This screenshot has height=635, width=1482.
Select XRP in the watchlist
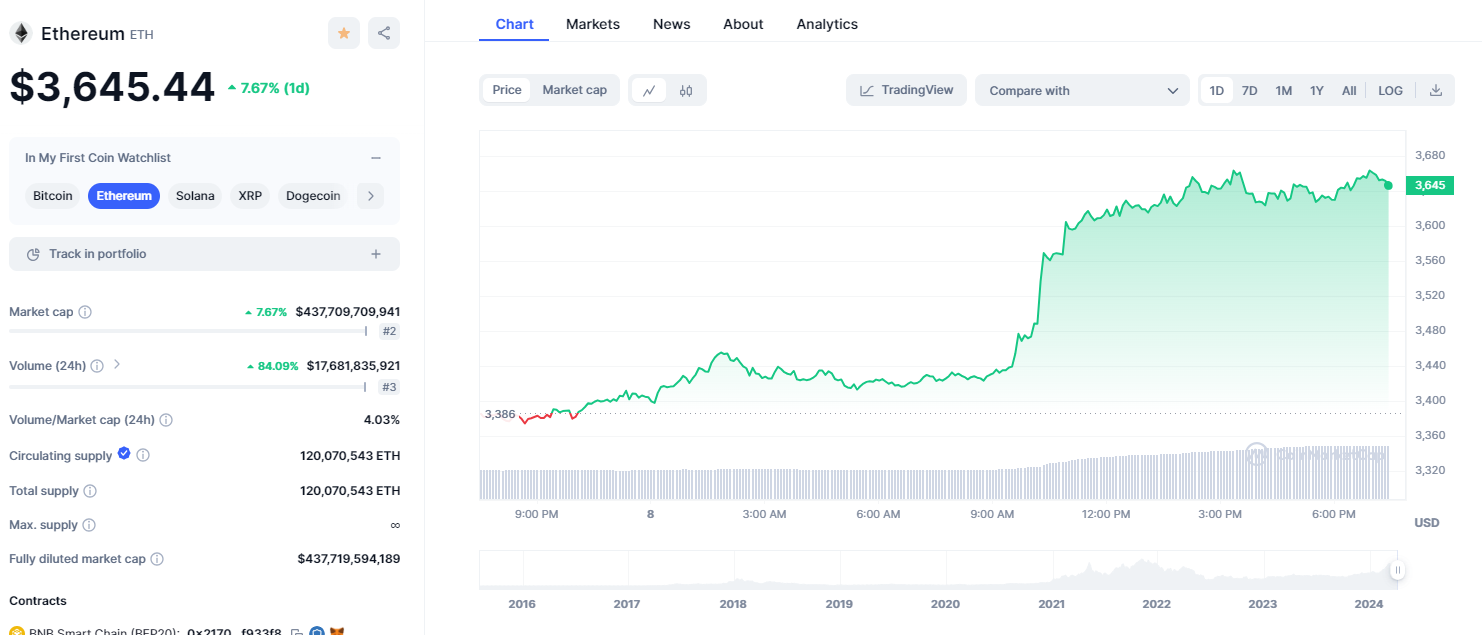[x=250, y=196]
